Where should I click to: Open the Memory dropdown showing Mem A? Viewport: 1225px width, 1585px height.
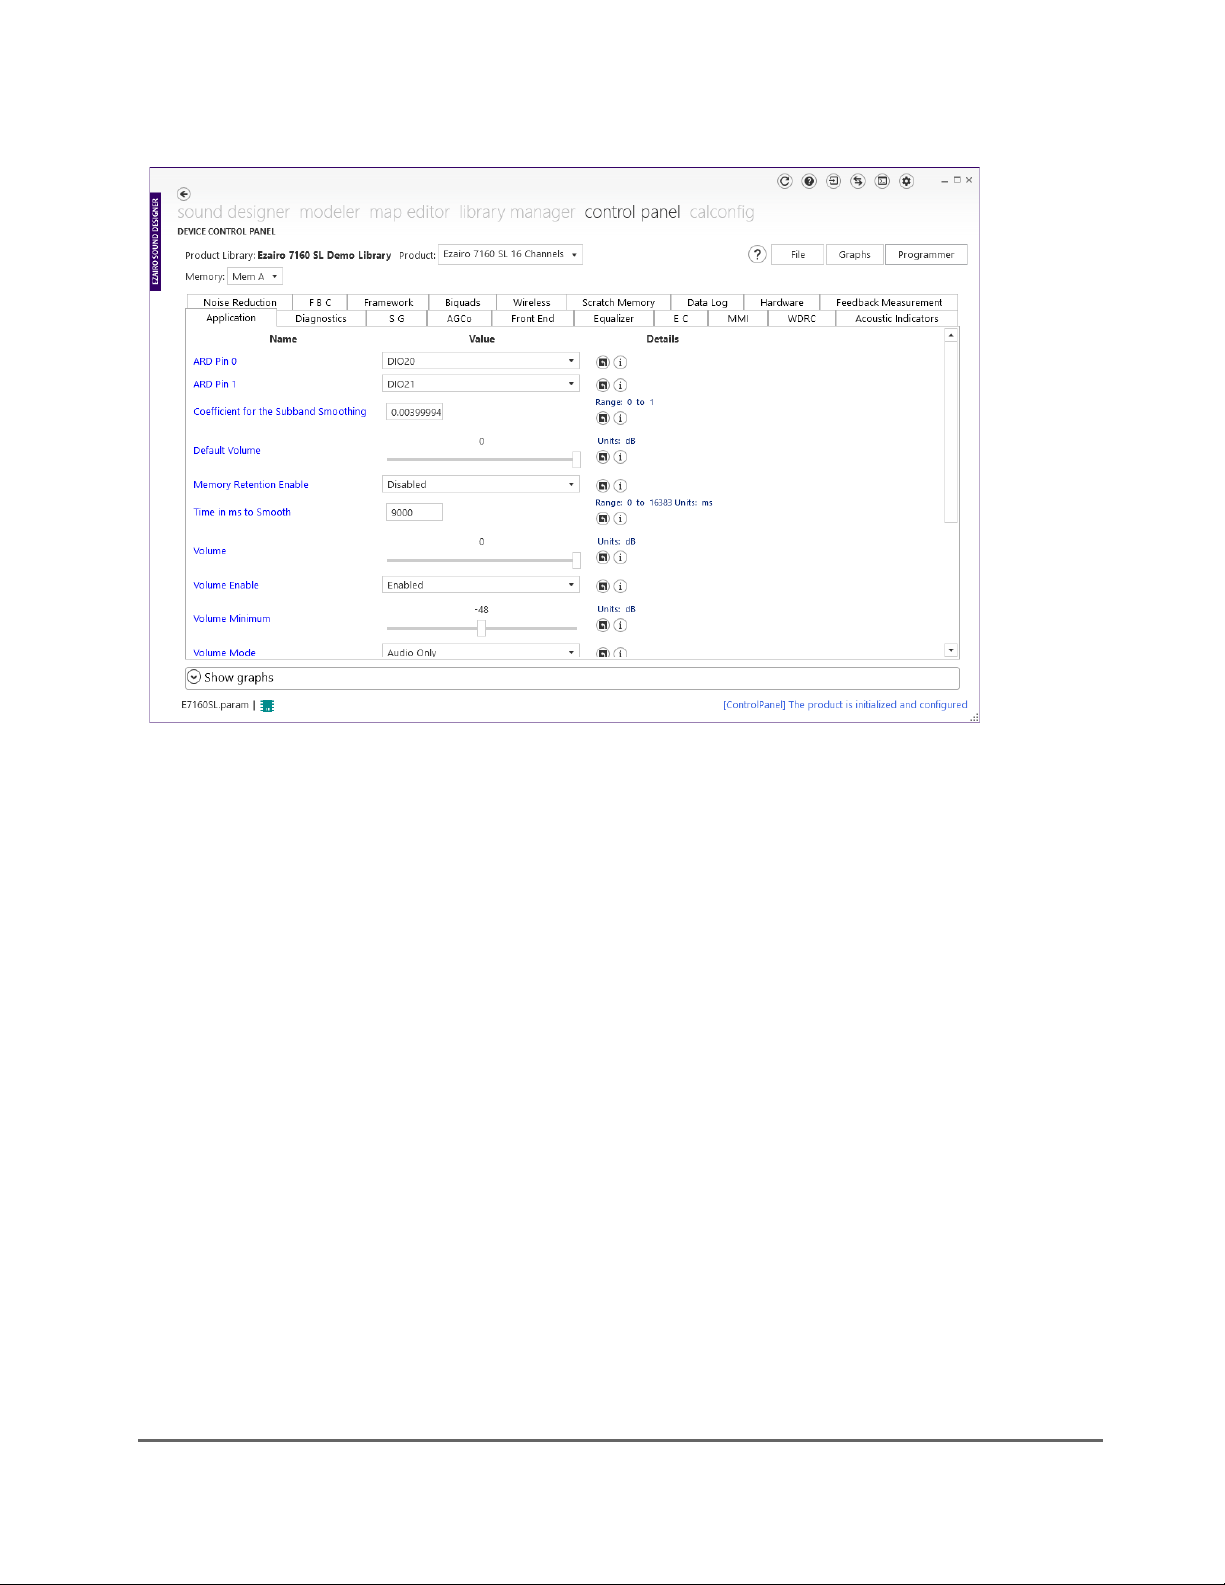click(255, 276)
